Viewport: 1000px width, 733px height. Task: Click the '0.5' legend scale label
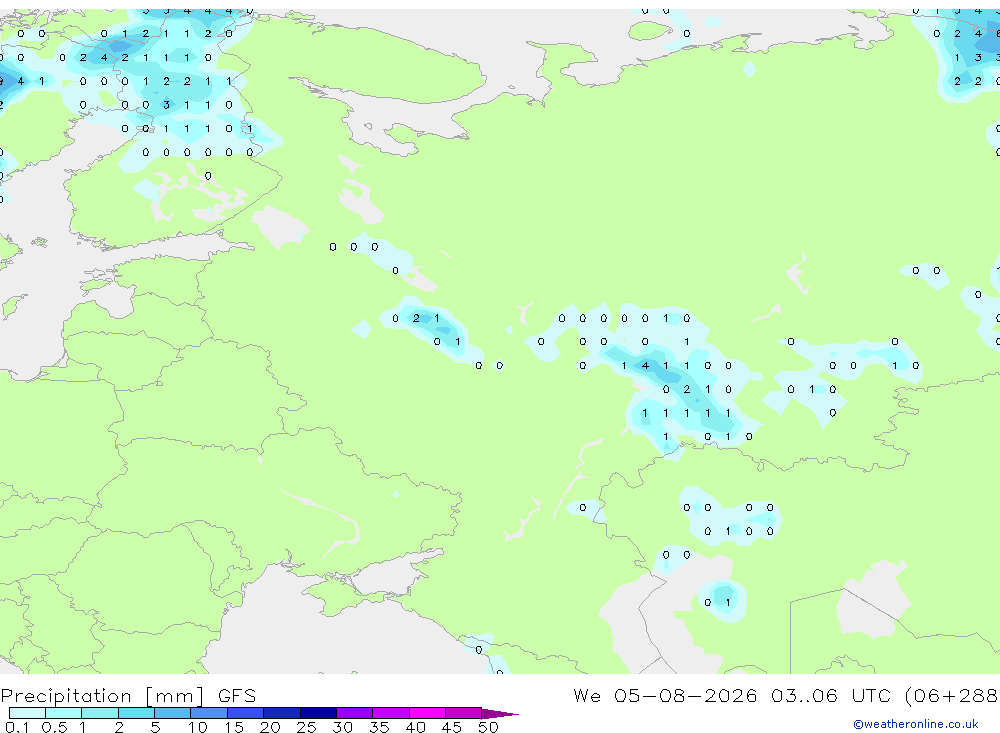click(54, 727)
